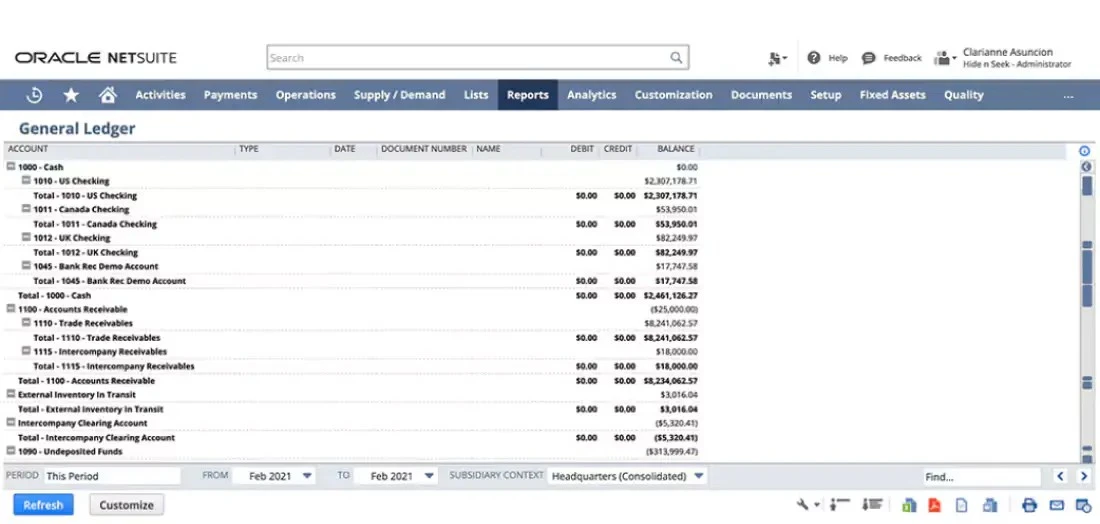Open the Fixed Assets menu
Viewport: 1100px width, 524px height.
coord(892,95)
